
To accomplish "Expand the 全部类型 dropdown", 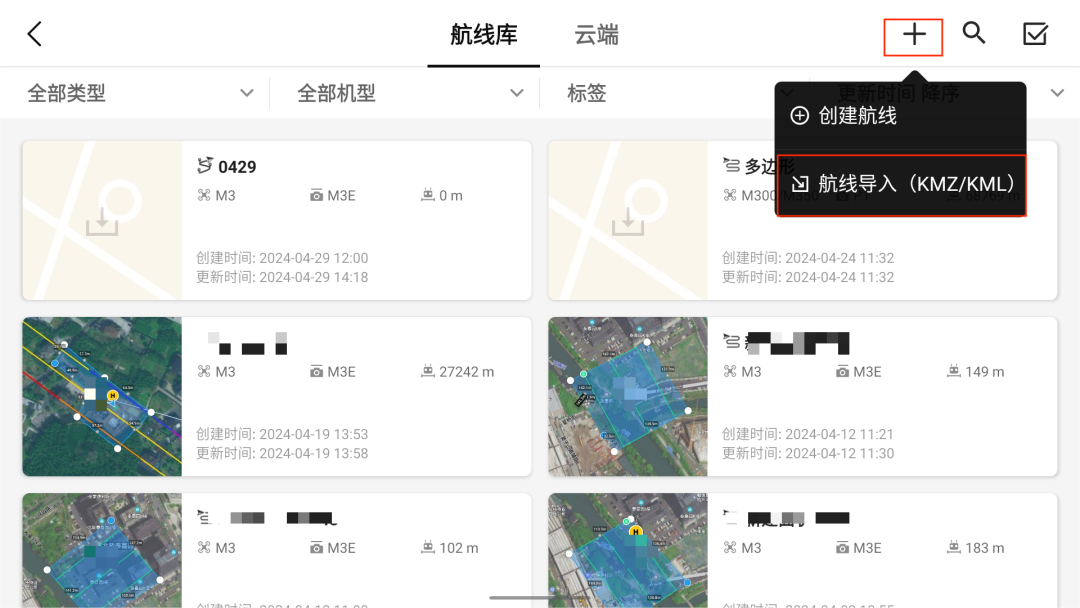I will 141,93.
